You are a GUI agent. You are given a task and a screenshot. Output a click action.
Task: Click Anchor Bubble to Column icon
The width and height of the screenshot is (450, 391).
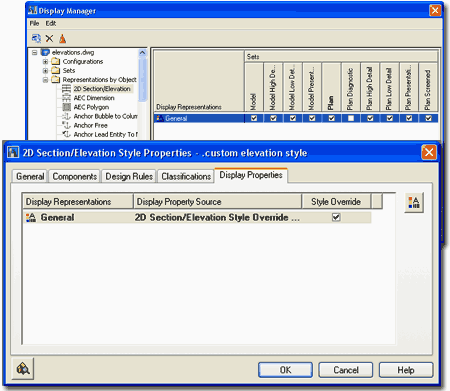click(x=67, y=116)
